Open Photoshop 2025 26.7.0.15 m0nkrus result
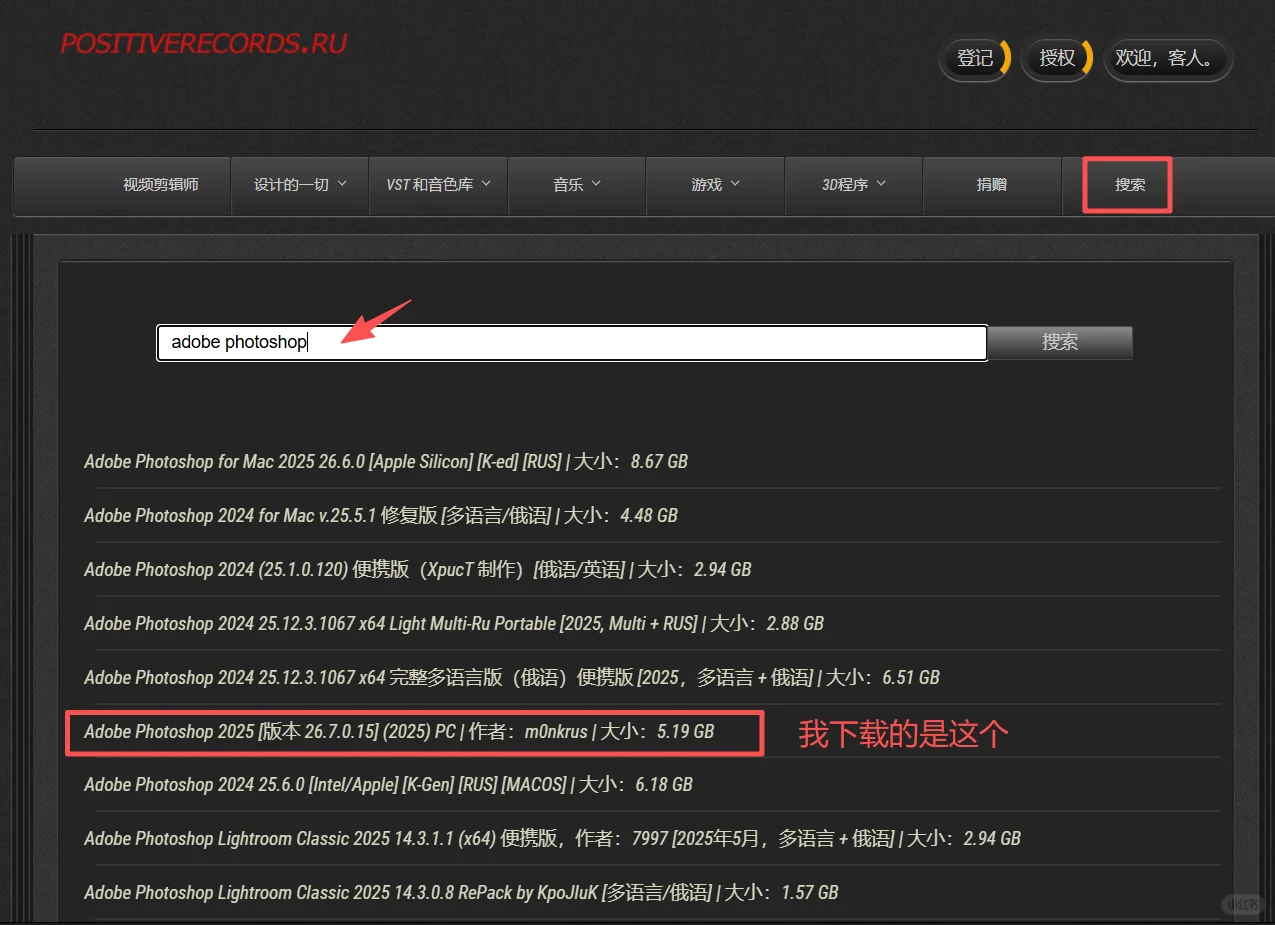Screen dimensions: 1275x925 pos(399,732)
